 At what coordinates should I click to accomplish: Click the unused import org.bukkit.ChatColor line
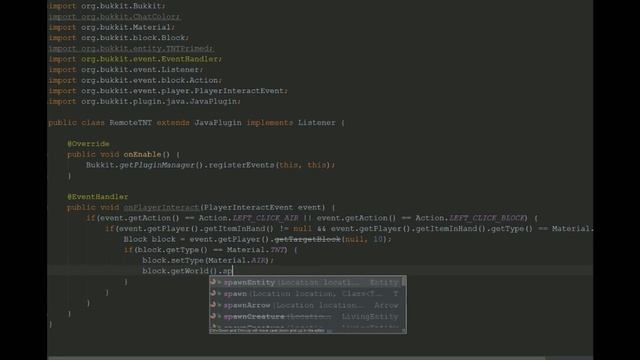pos(115,17)
